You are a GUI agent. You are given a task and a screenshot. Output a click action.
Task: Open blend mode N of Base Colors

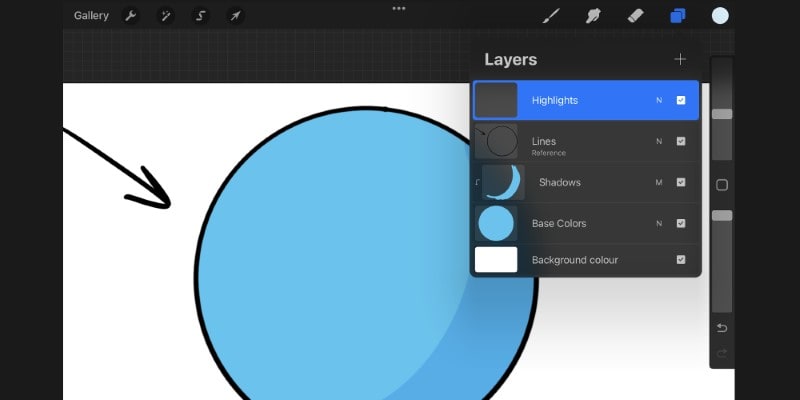click(659, 223)
